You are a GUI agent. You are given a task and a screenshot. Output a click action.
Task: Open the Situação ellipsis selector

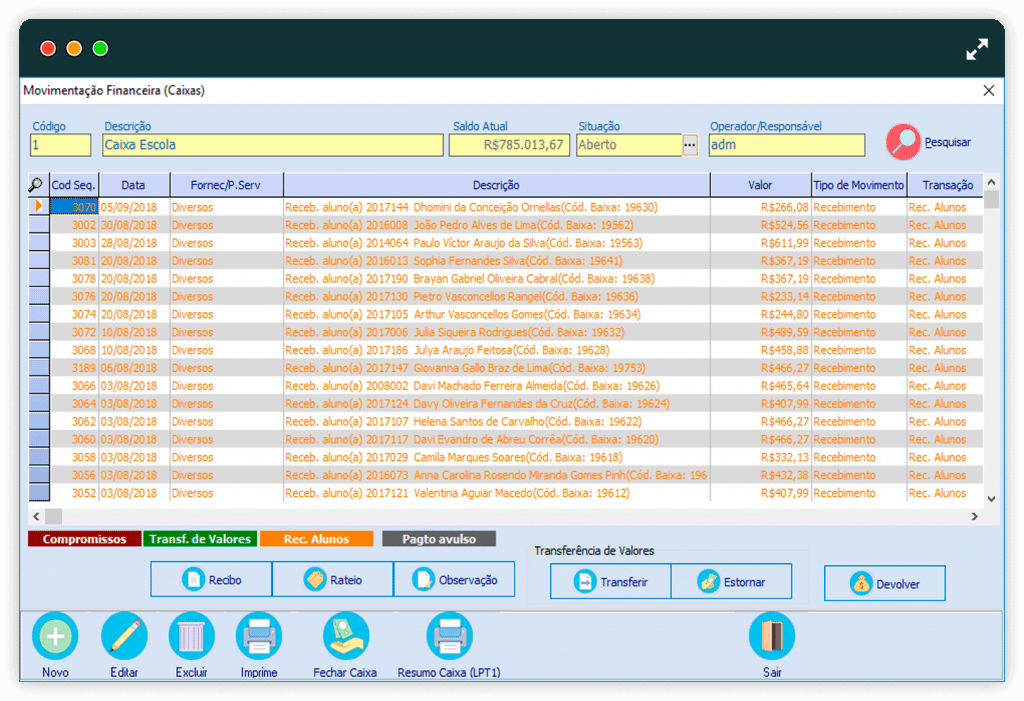click(x=690, y=145)
